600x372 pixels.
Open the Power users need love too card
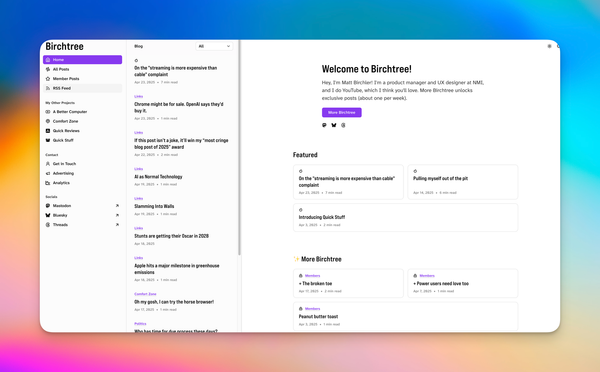tap(463, 283)
